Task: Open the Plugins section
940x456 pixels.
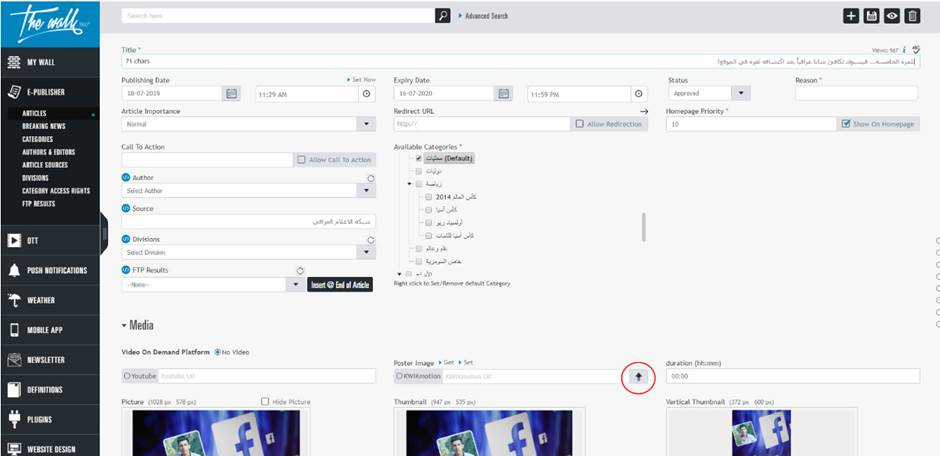Action: coord(50,419)
